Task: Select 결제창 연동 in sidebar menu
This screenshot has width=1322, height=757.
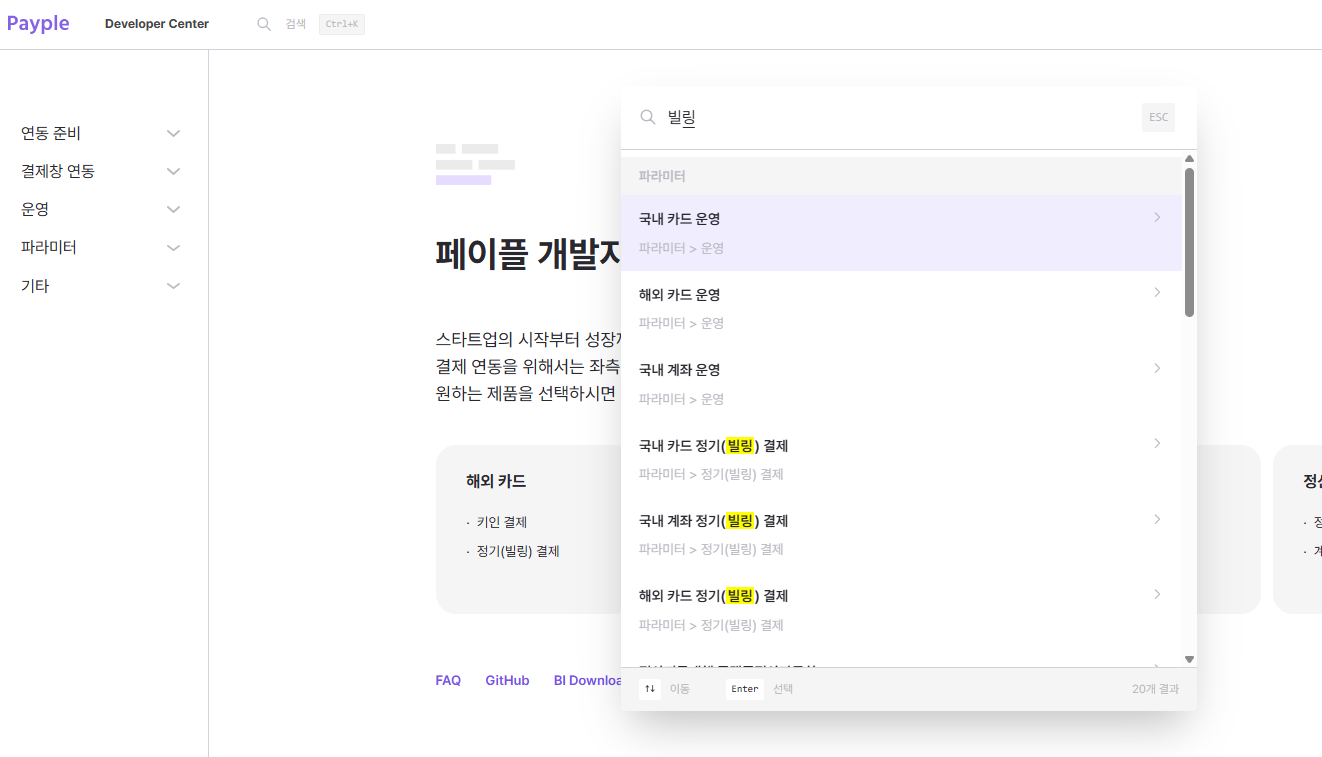Action: 58,171
